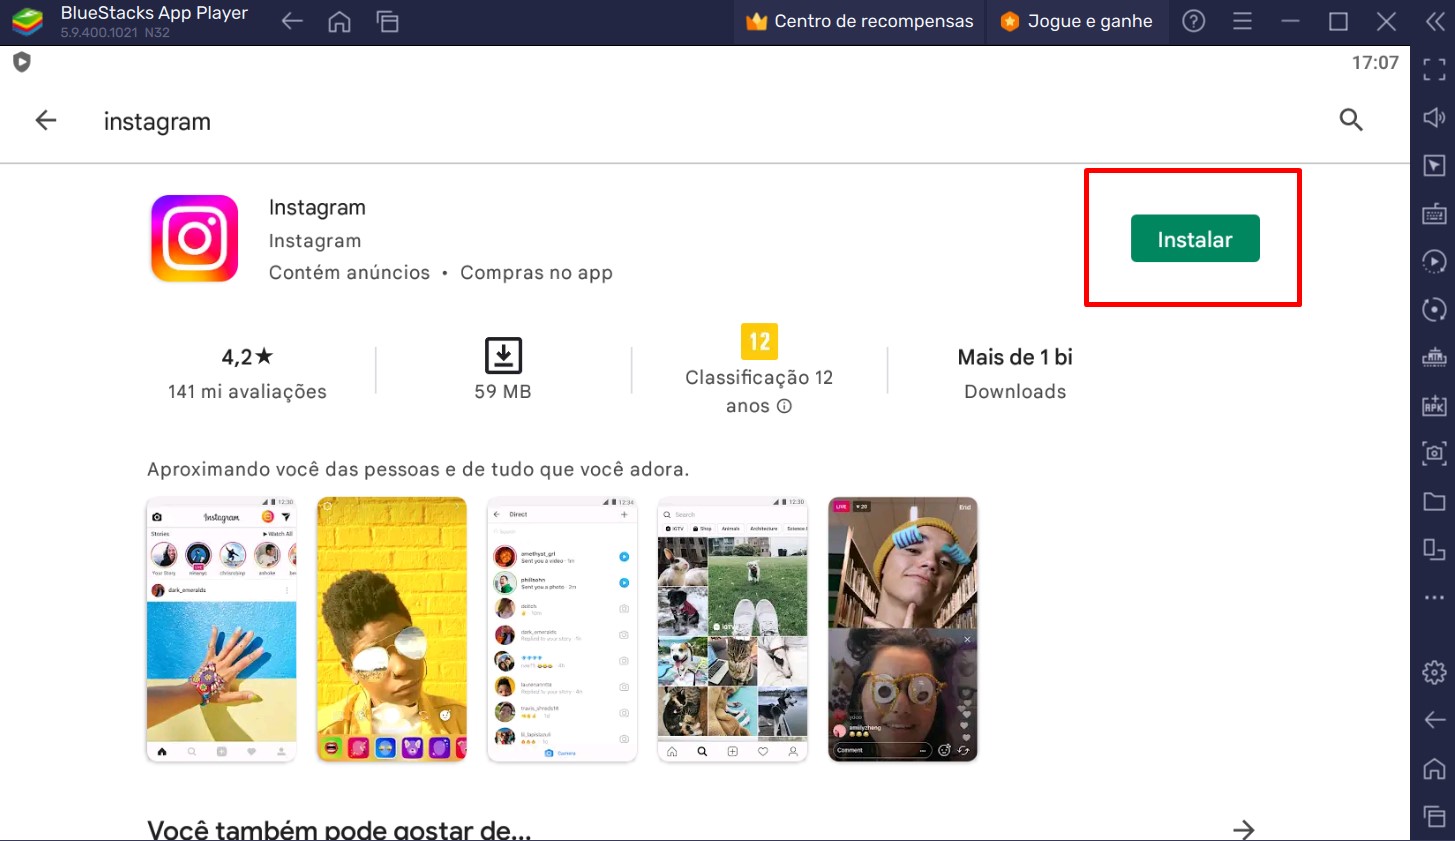The image size is (1455, 841).
Task: Expand 'Você também pode gostar de' with arrow
Action: [1243, 829]
